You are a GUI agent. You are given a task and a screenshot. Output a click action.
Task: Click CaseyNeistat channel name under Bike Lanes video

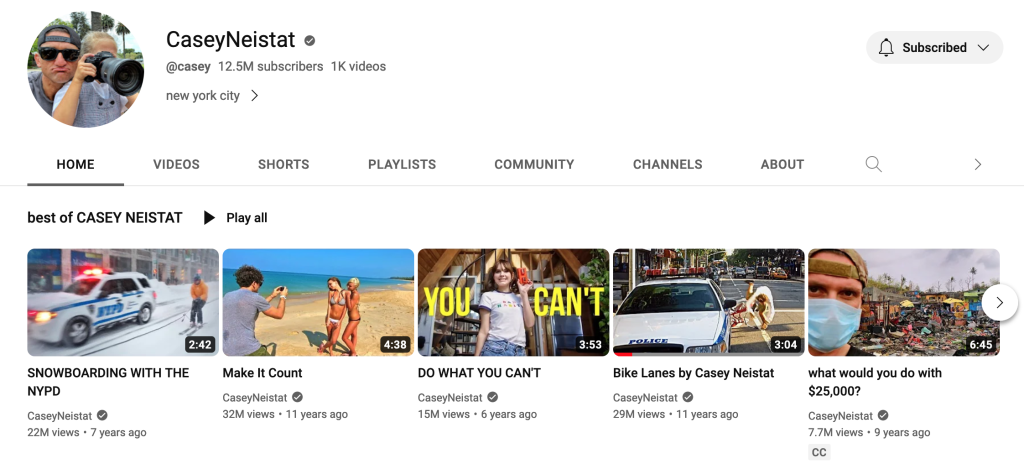645,397
